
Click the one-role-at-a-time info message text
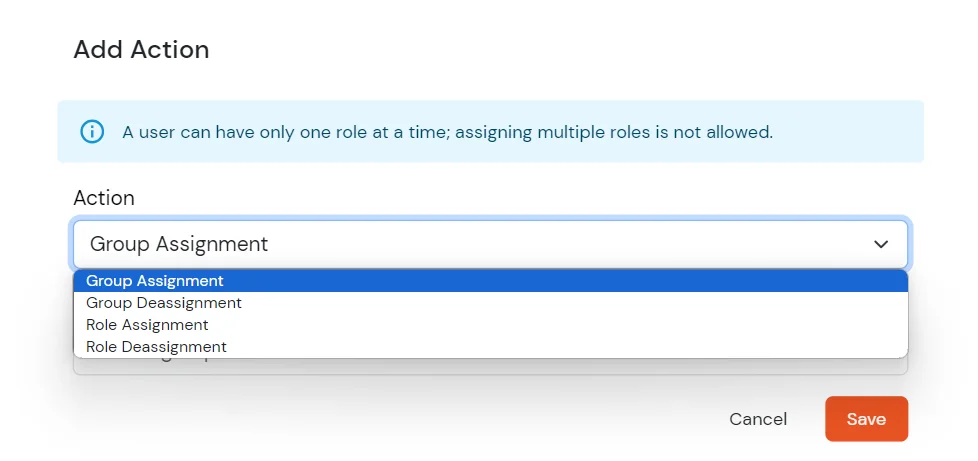(447, 131)
